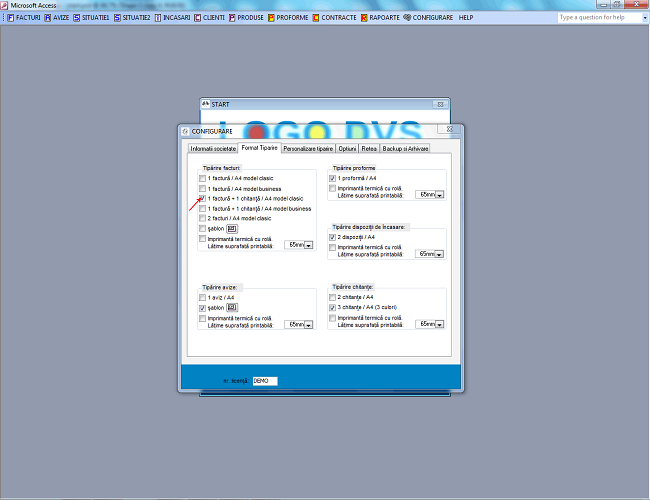
Task: Expand the 65mm dropdown in Tipărire proforme
Action: (x=439, y=195)
